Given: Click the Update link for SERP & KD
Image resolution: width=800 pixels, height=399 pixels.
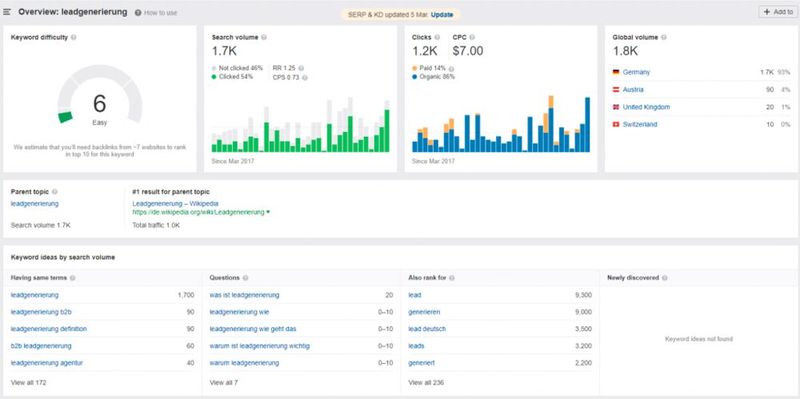Looking at the screenshot, I should [442, 15].
